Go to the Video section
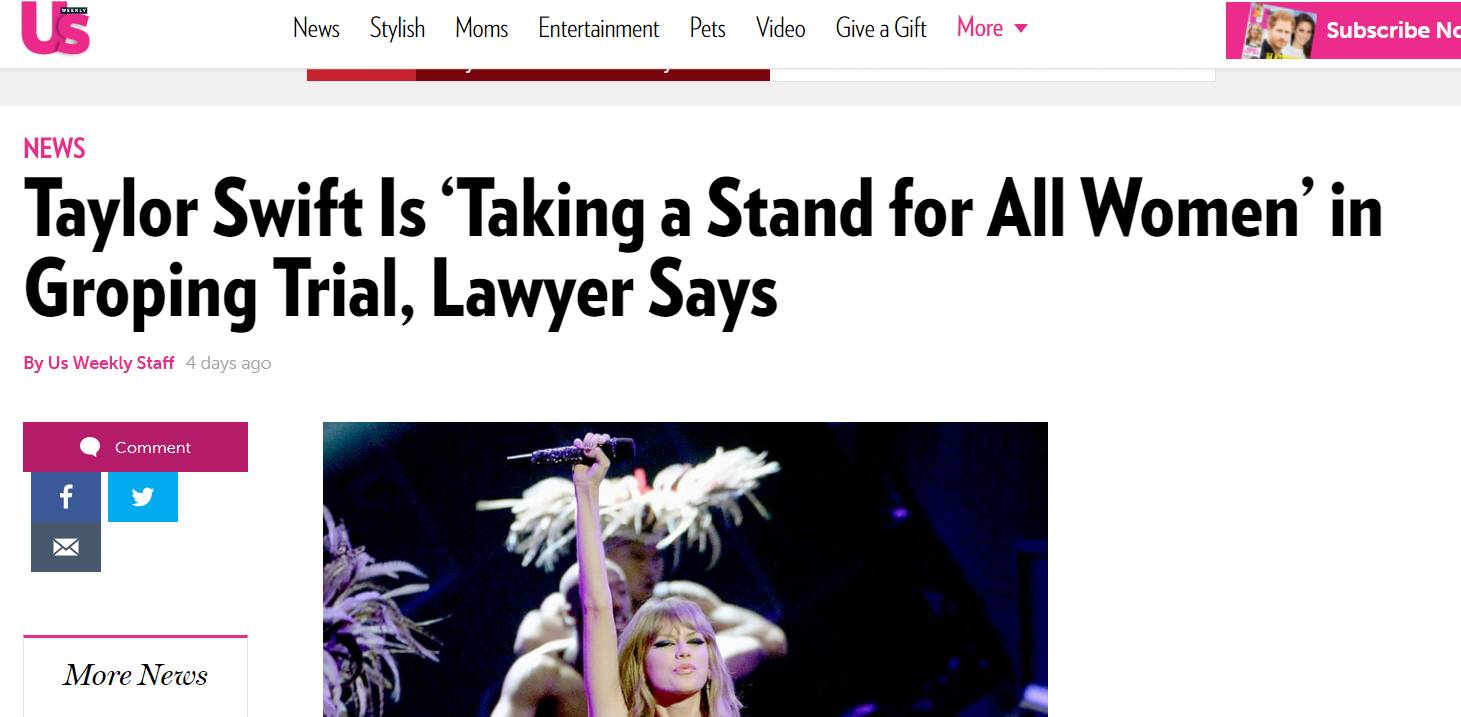This screenshot has width=1461, height=717. click(x=781, y=28)
